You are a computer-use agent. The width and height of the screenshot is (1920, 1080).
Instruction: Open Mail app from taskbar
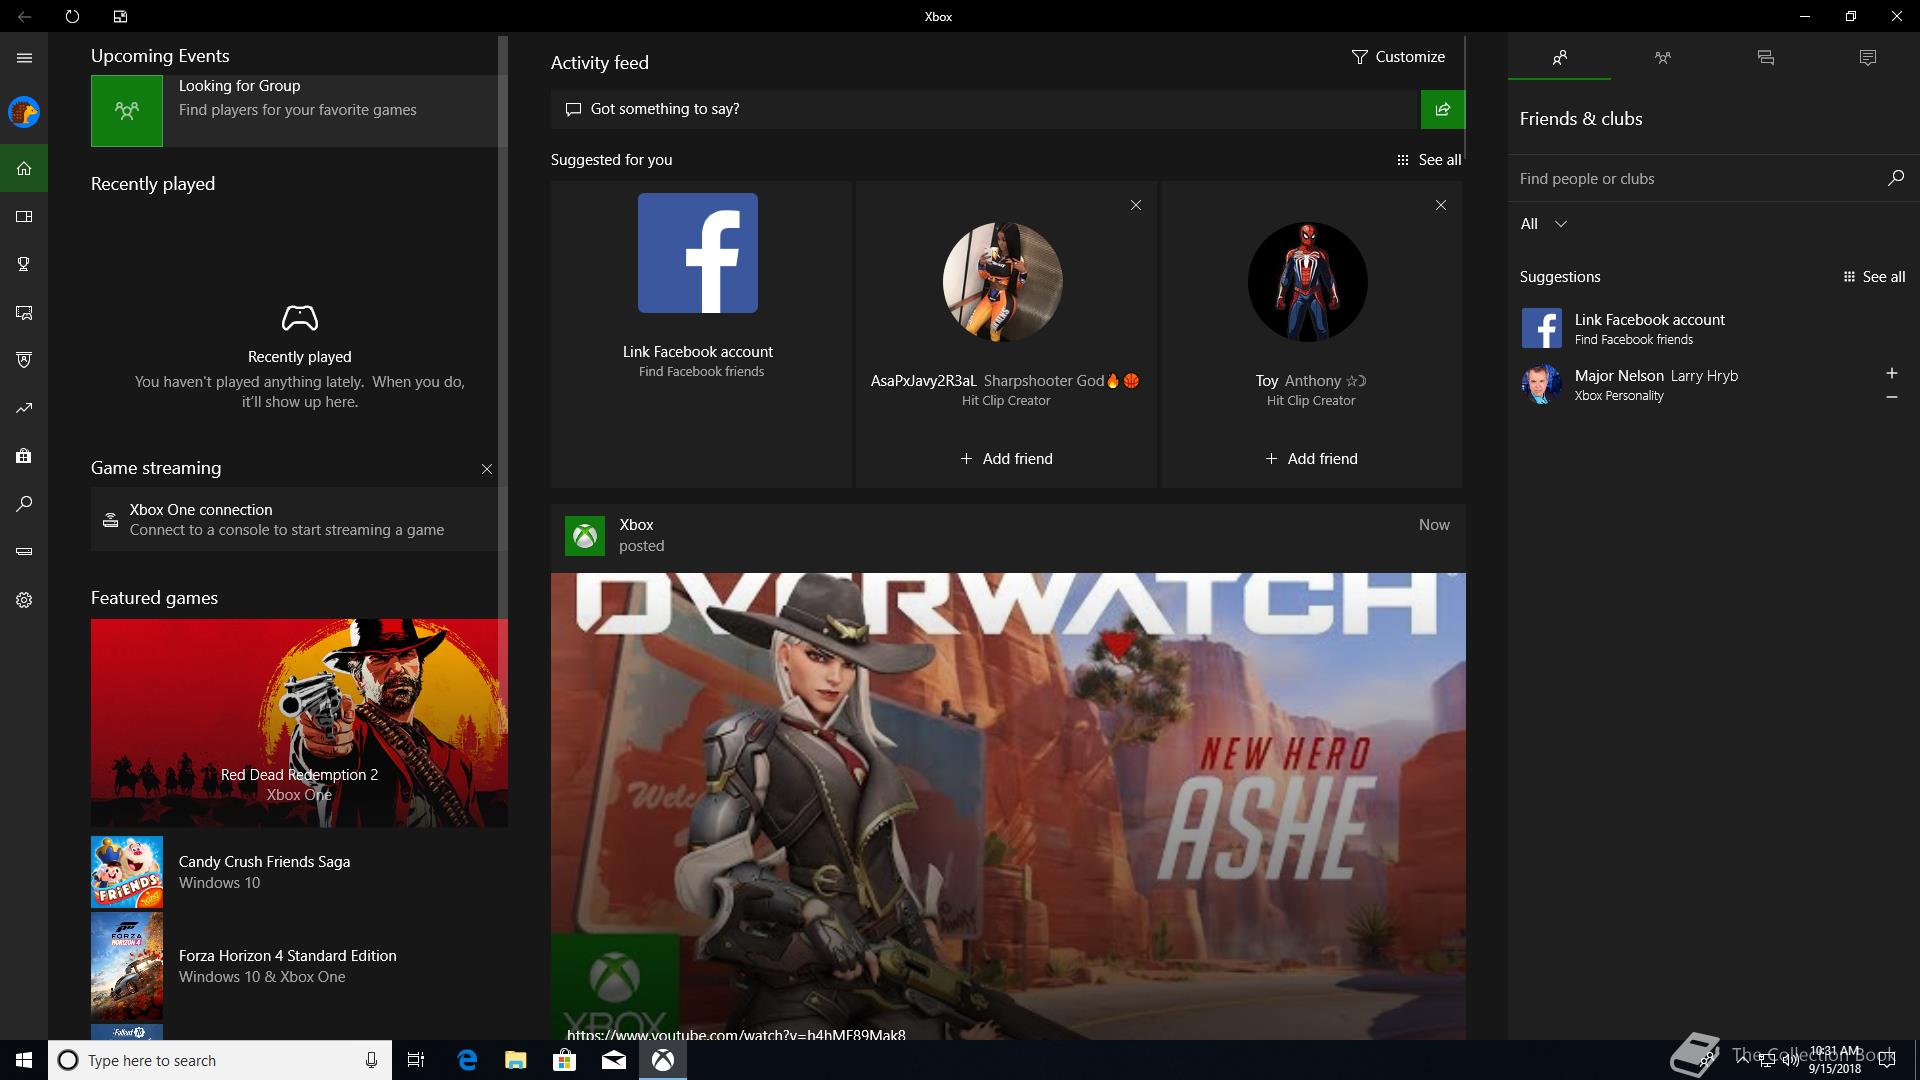(614, 1060)
